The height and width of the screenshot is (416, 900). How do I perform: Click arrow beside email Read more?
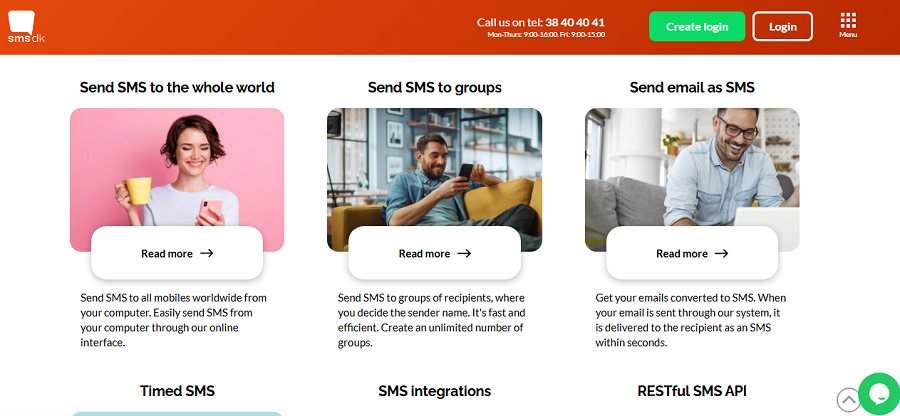click(721, 253)
